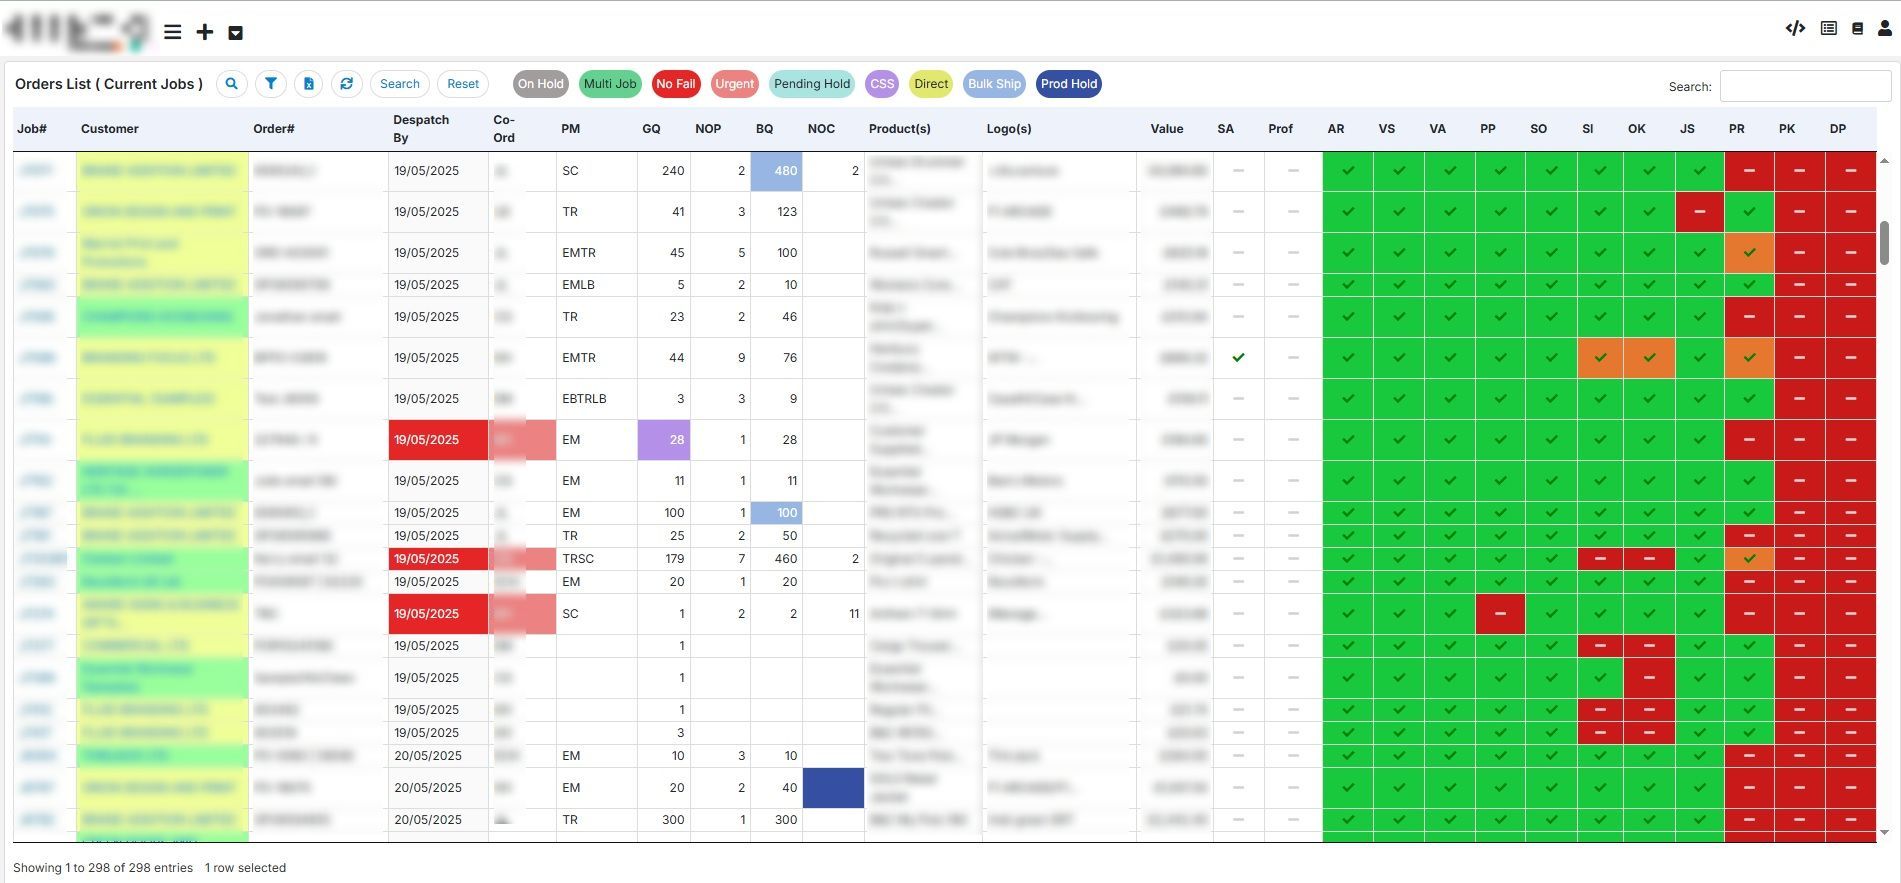This screenshot has height=883, width=1901.
Task: Click the book icon in the top right
Action: [1857, 29]
